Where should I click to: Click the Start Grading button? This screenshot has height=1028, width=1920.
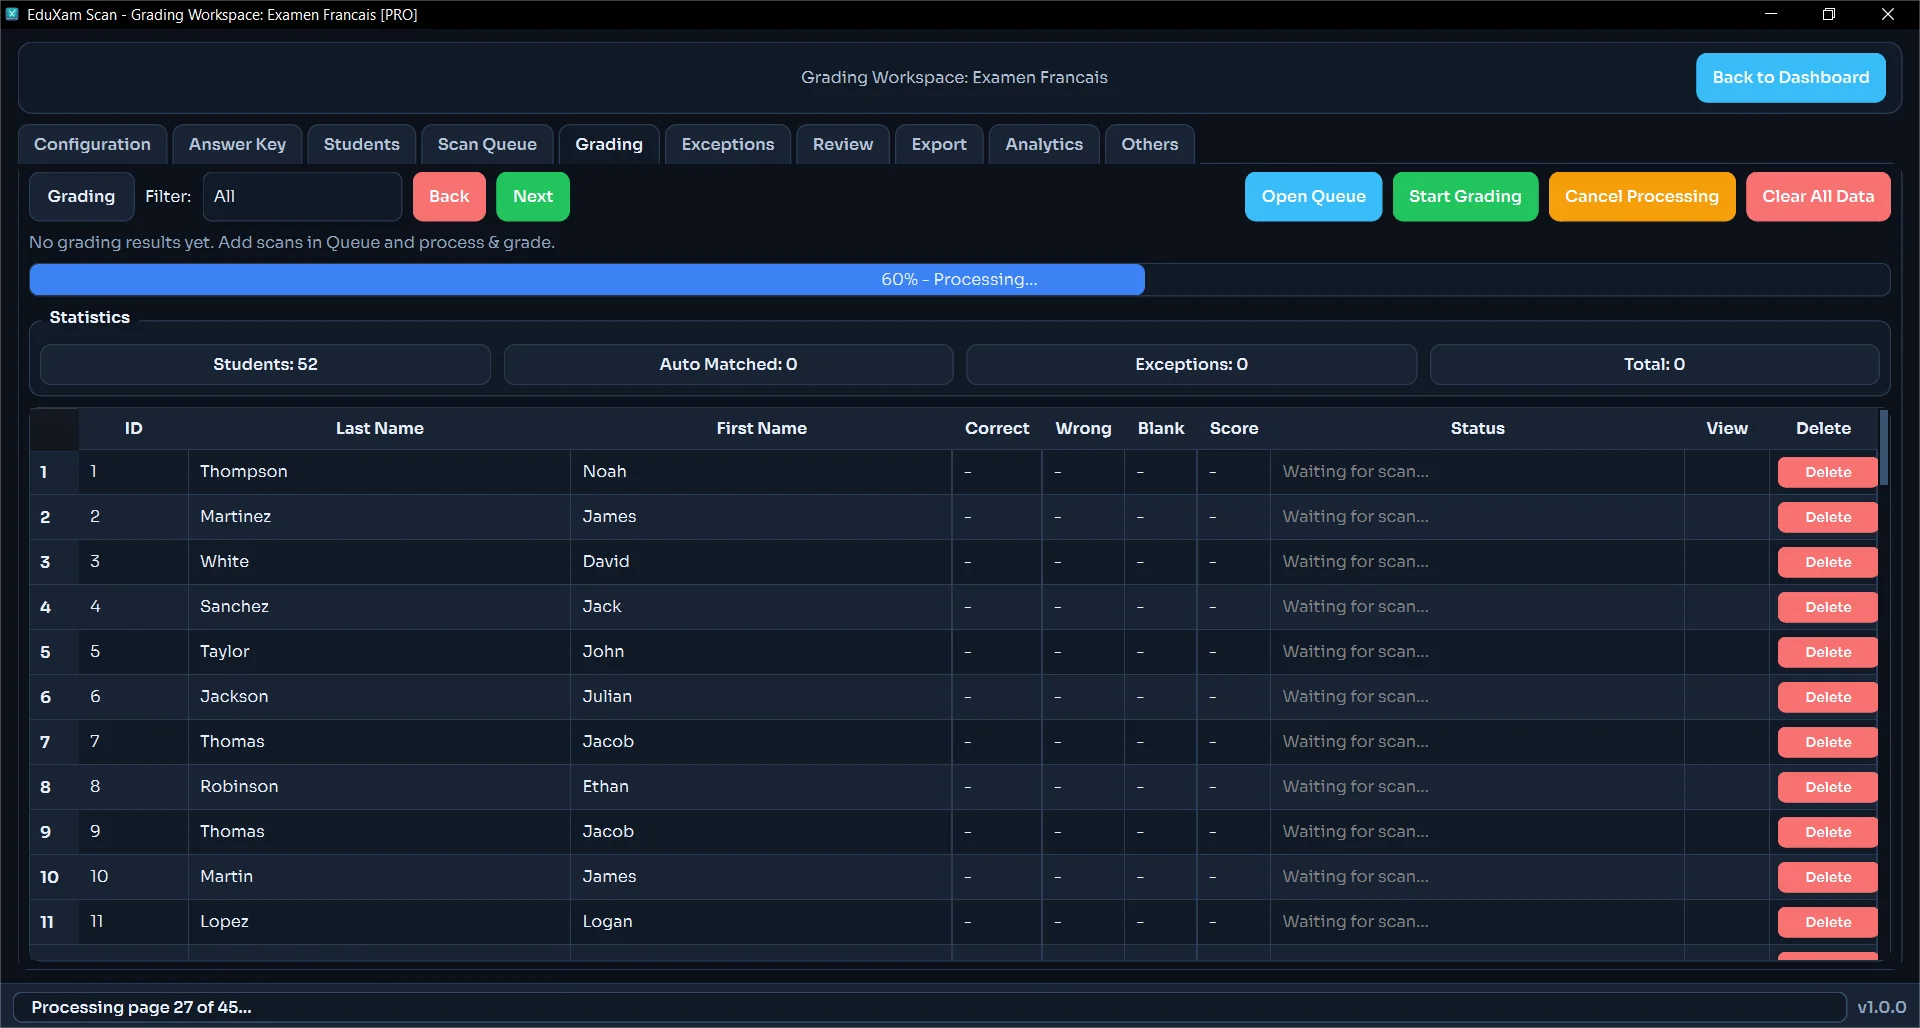[1464, 196]
